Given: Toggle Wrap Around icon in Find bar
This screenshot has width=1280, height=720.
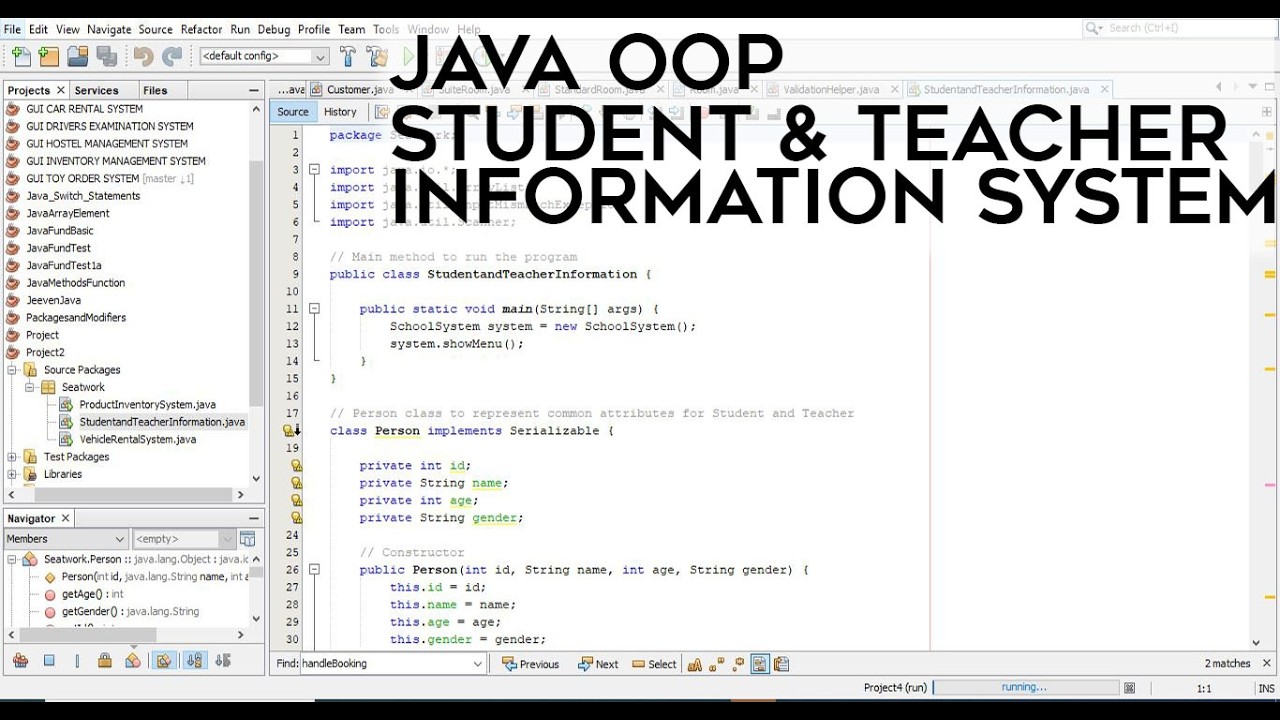Looking at the screenshot, I should 782,664.
